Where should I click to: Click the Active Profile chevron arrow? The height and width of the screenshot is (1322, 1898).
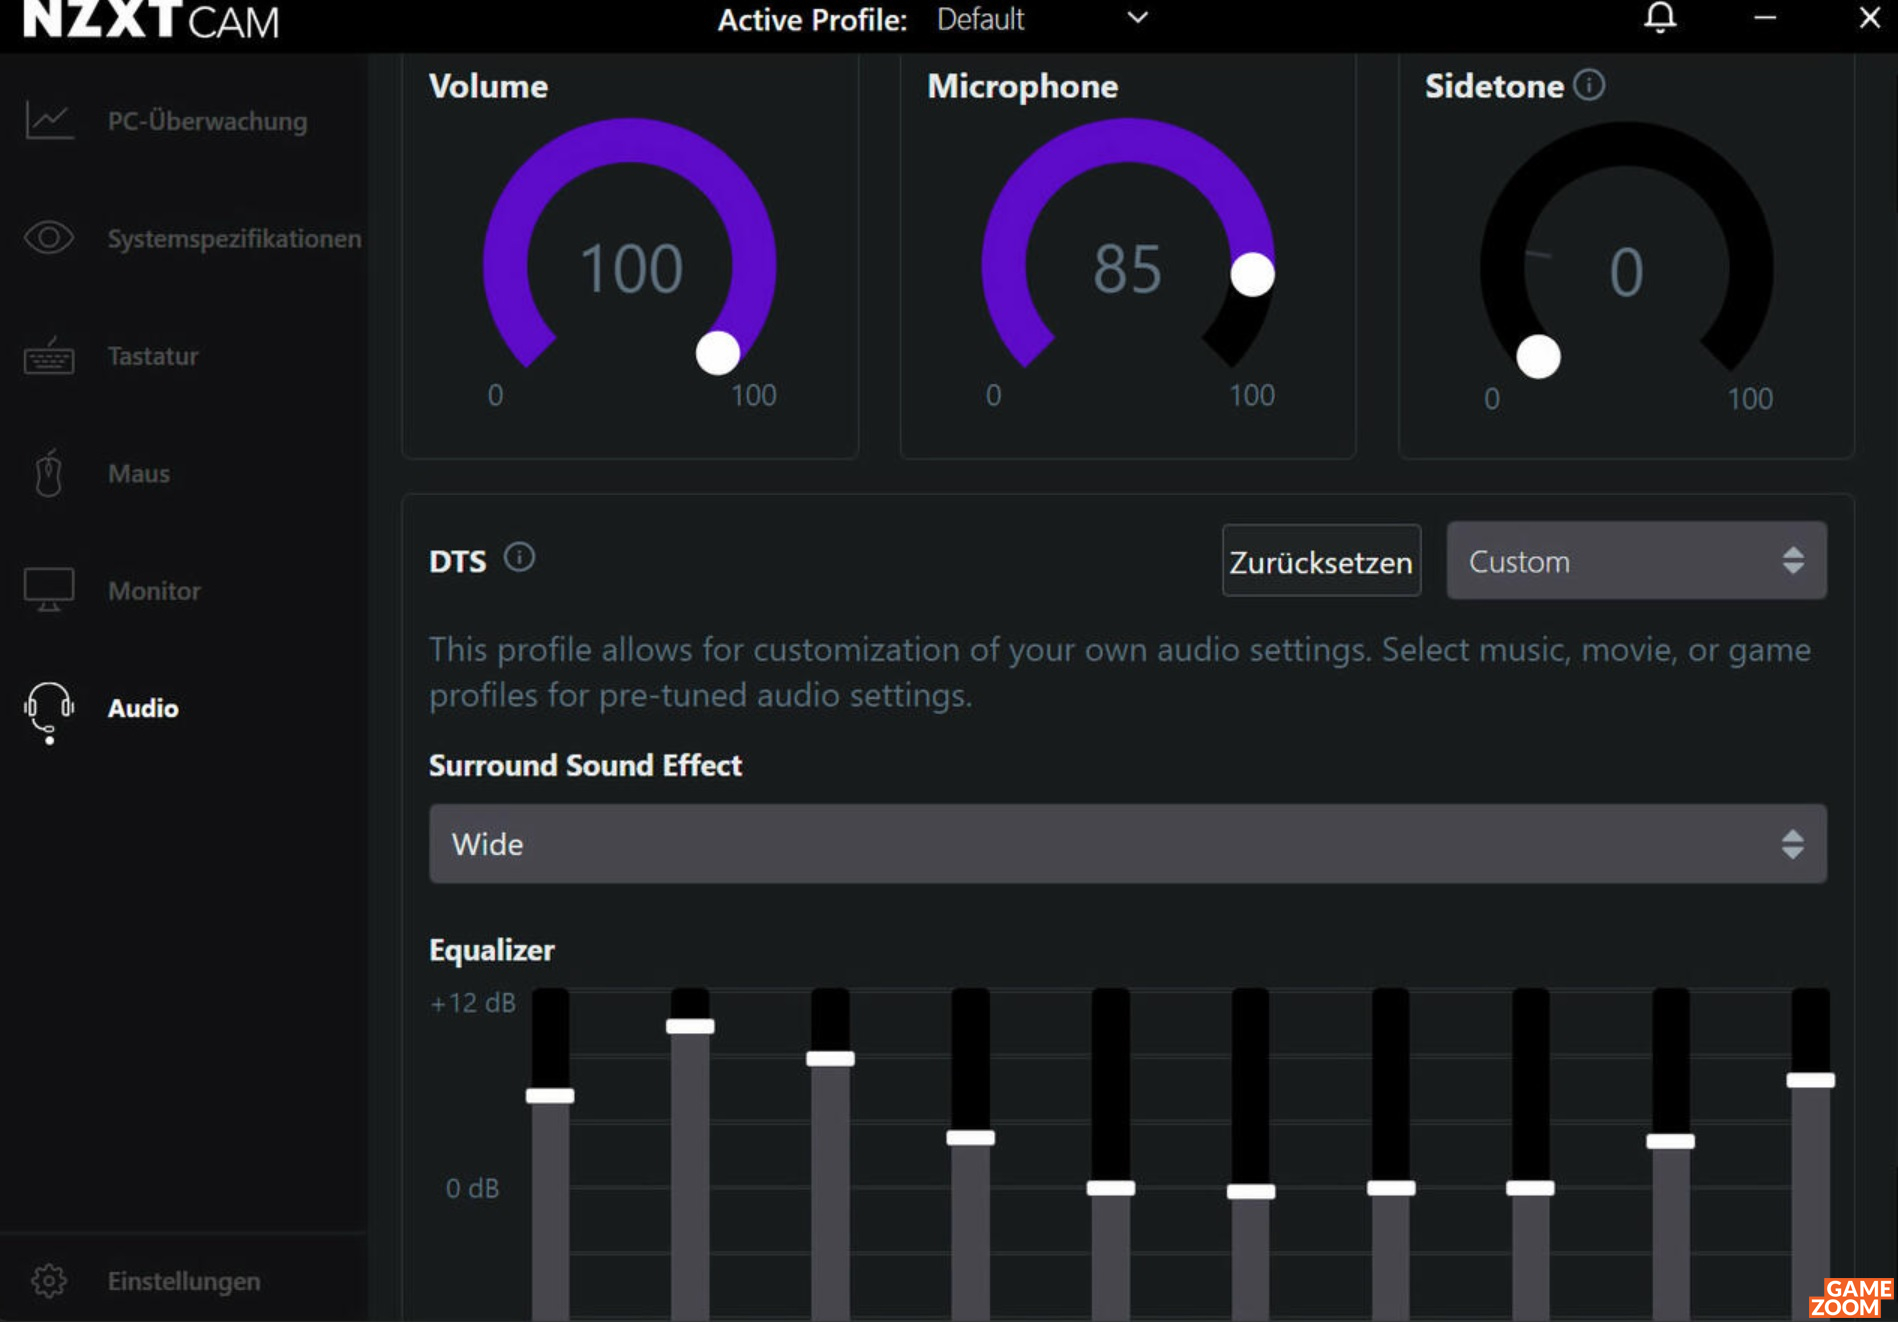[x=1138, y=18]
